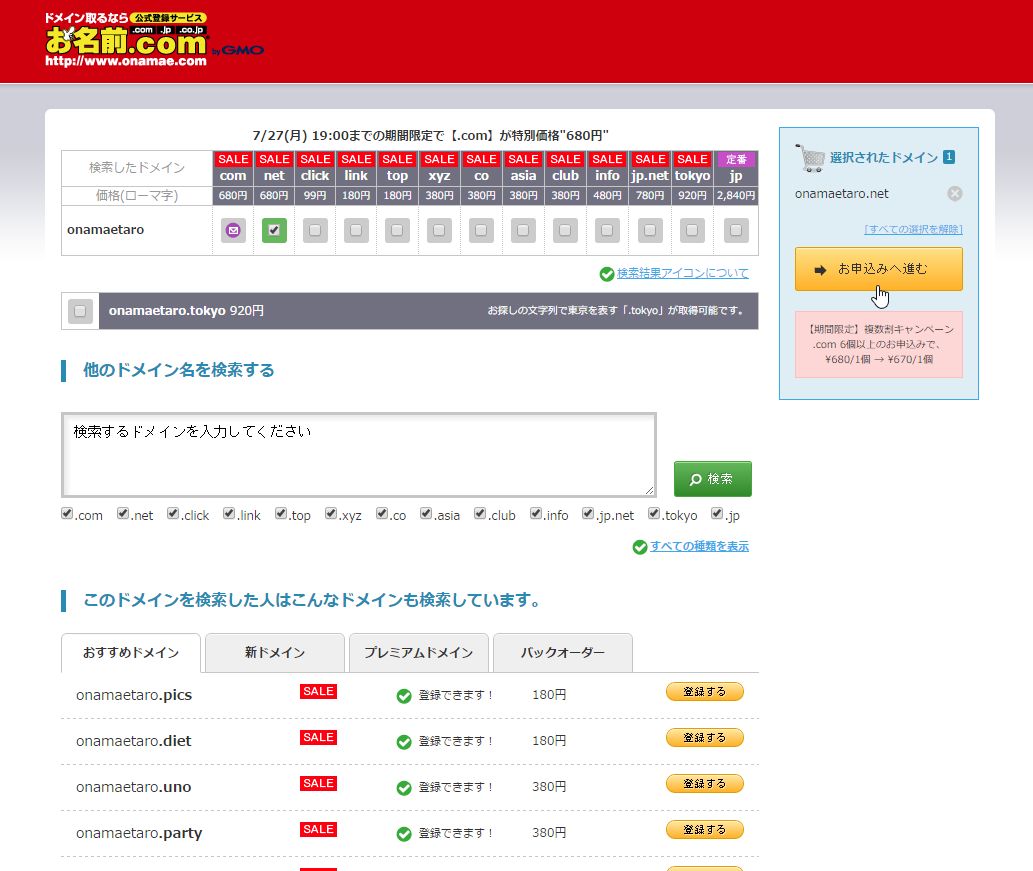1033x871 pixels.
Task: Proceed with お申込みへ進む button
Action: [x=878, y=269]
